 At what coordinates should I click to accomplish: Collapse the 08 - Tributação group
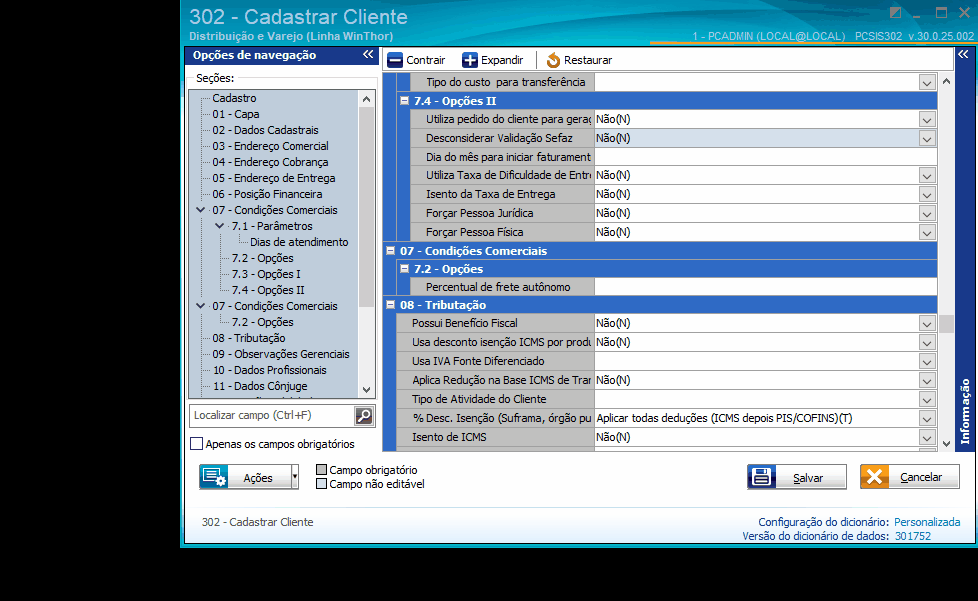390,305
